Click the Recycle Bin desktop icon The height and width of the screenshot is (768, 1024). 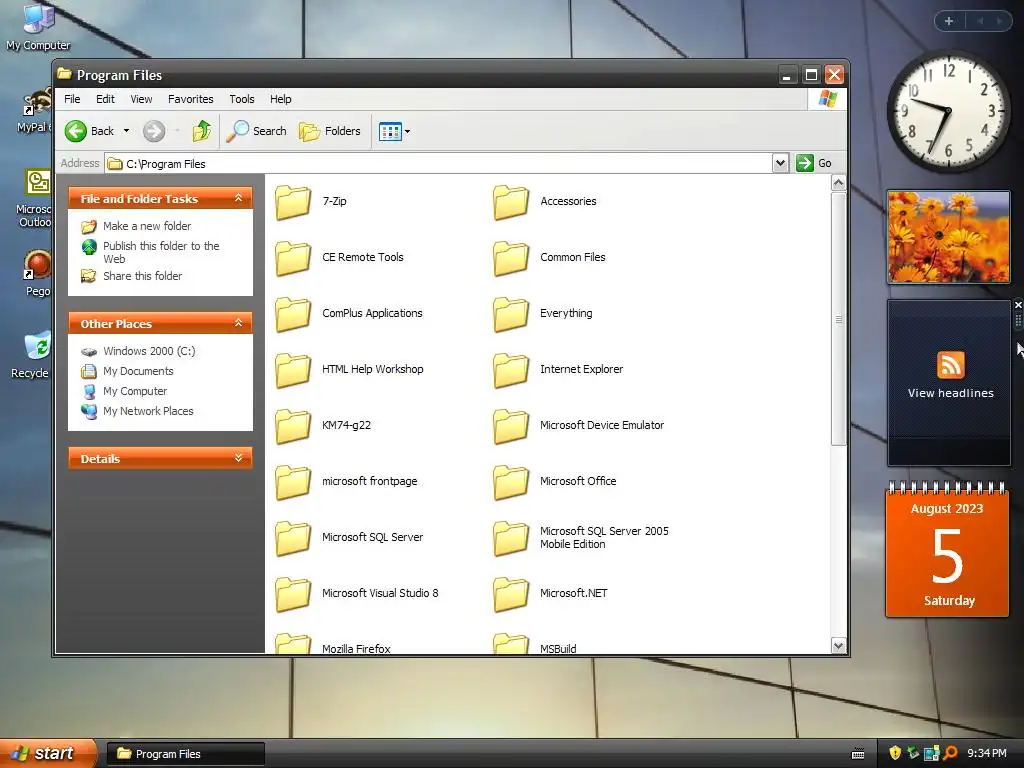[x=37, y=345]
